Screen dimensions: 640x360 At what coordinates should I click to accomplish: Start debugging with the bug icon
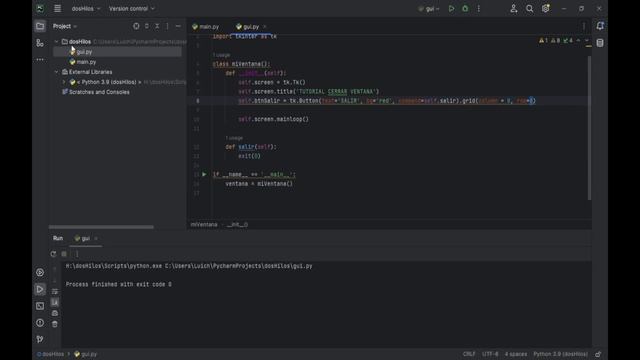465,9
